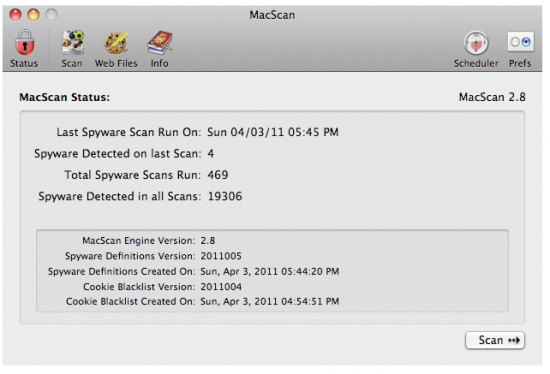Open Web Files cookie icon

click(116, 42)
